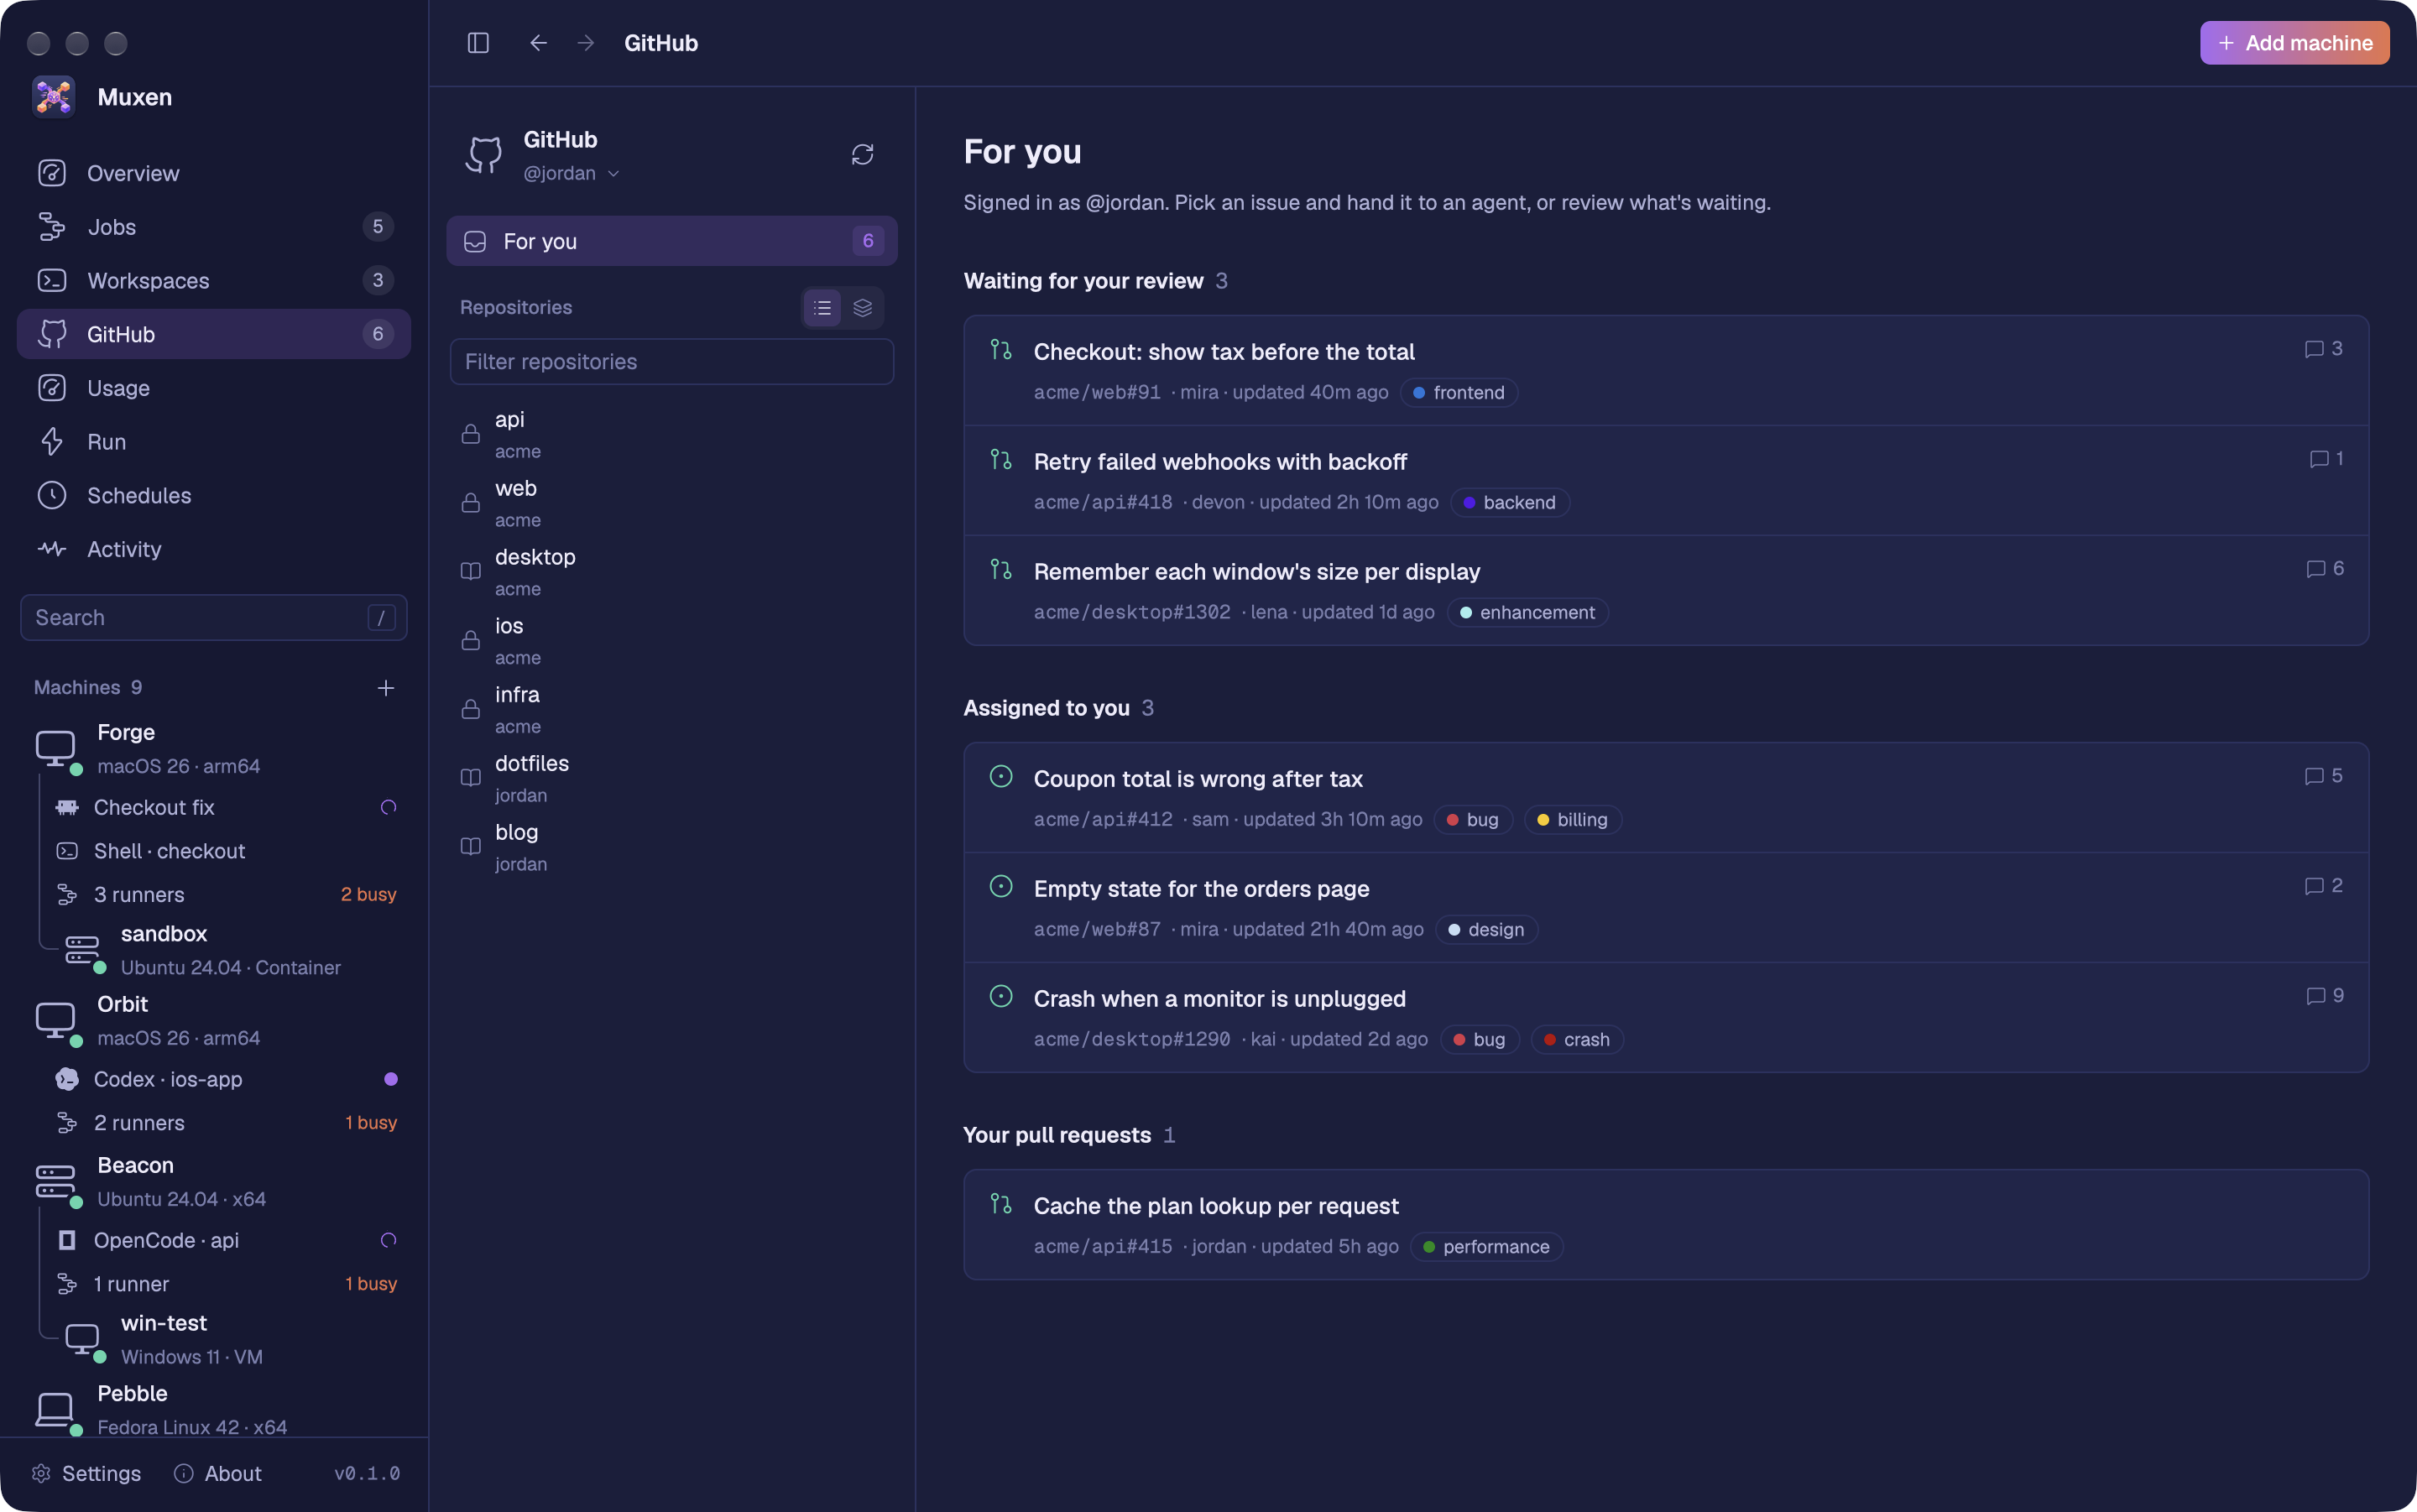Open the Overview section
2417x1512 pixels.
214,173
